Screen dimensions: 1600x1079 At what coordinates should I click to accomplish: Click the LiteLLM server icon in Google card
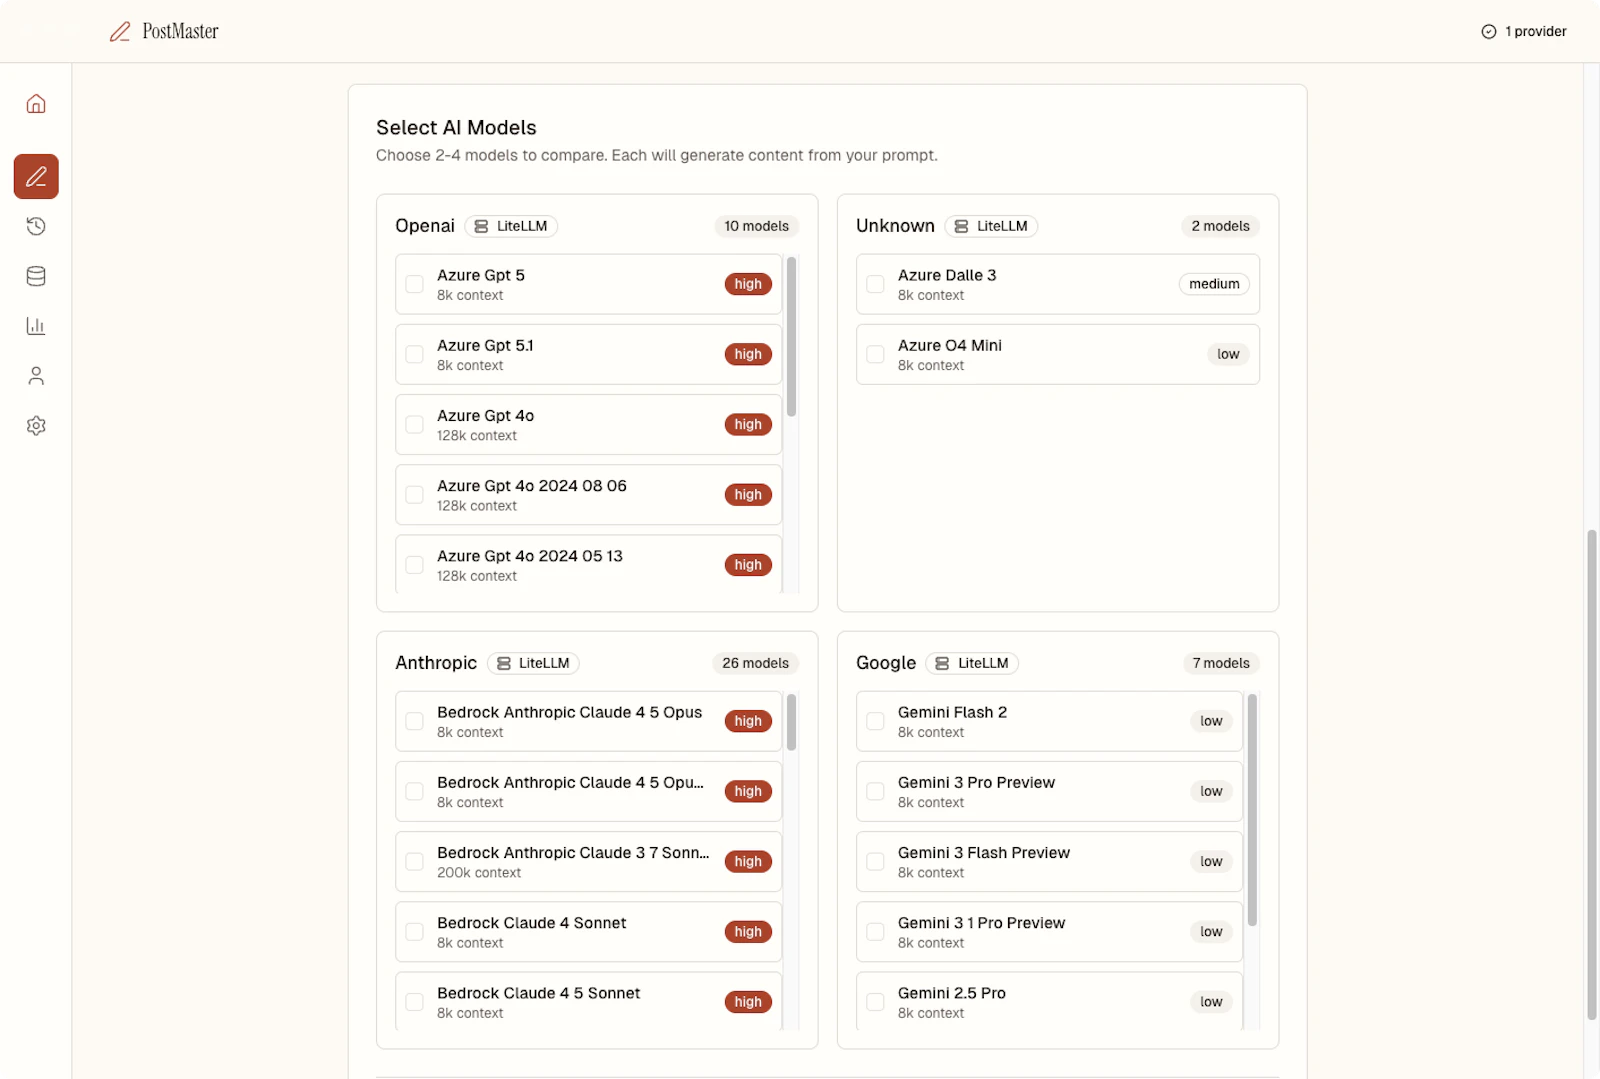point(942,663)
